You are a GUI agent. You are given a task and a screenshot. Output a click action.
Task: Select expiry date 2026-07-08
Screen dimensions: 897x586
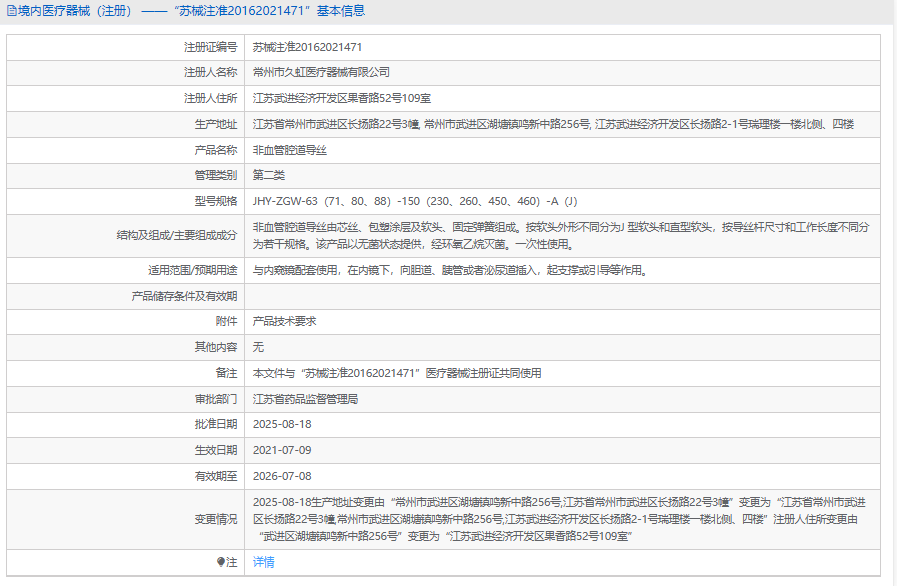coord(282,476)
